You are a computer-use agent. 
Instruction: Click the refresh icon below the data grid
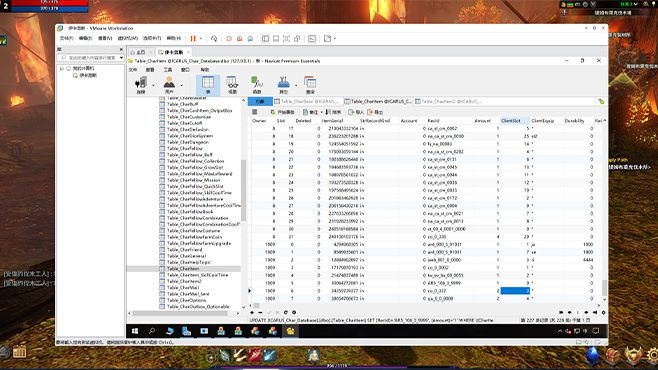tap(285, 313)
